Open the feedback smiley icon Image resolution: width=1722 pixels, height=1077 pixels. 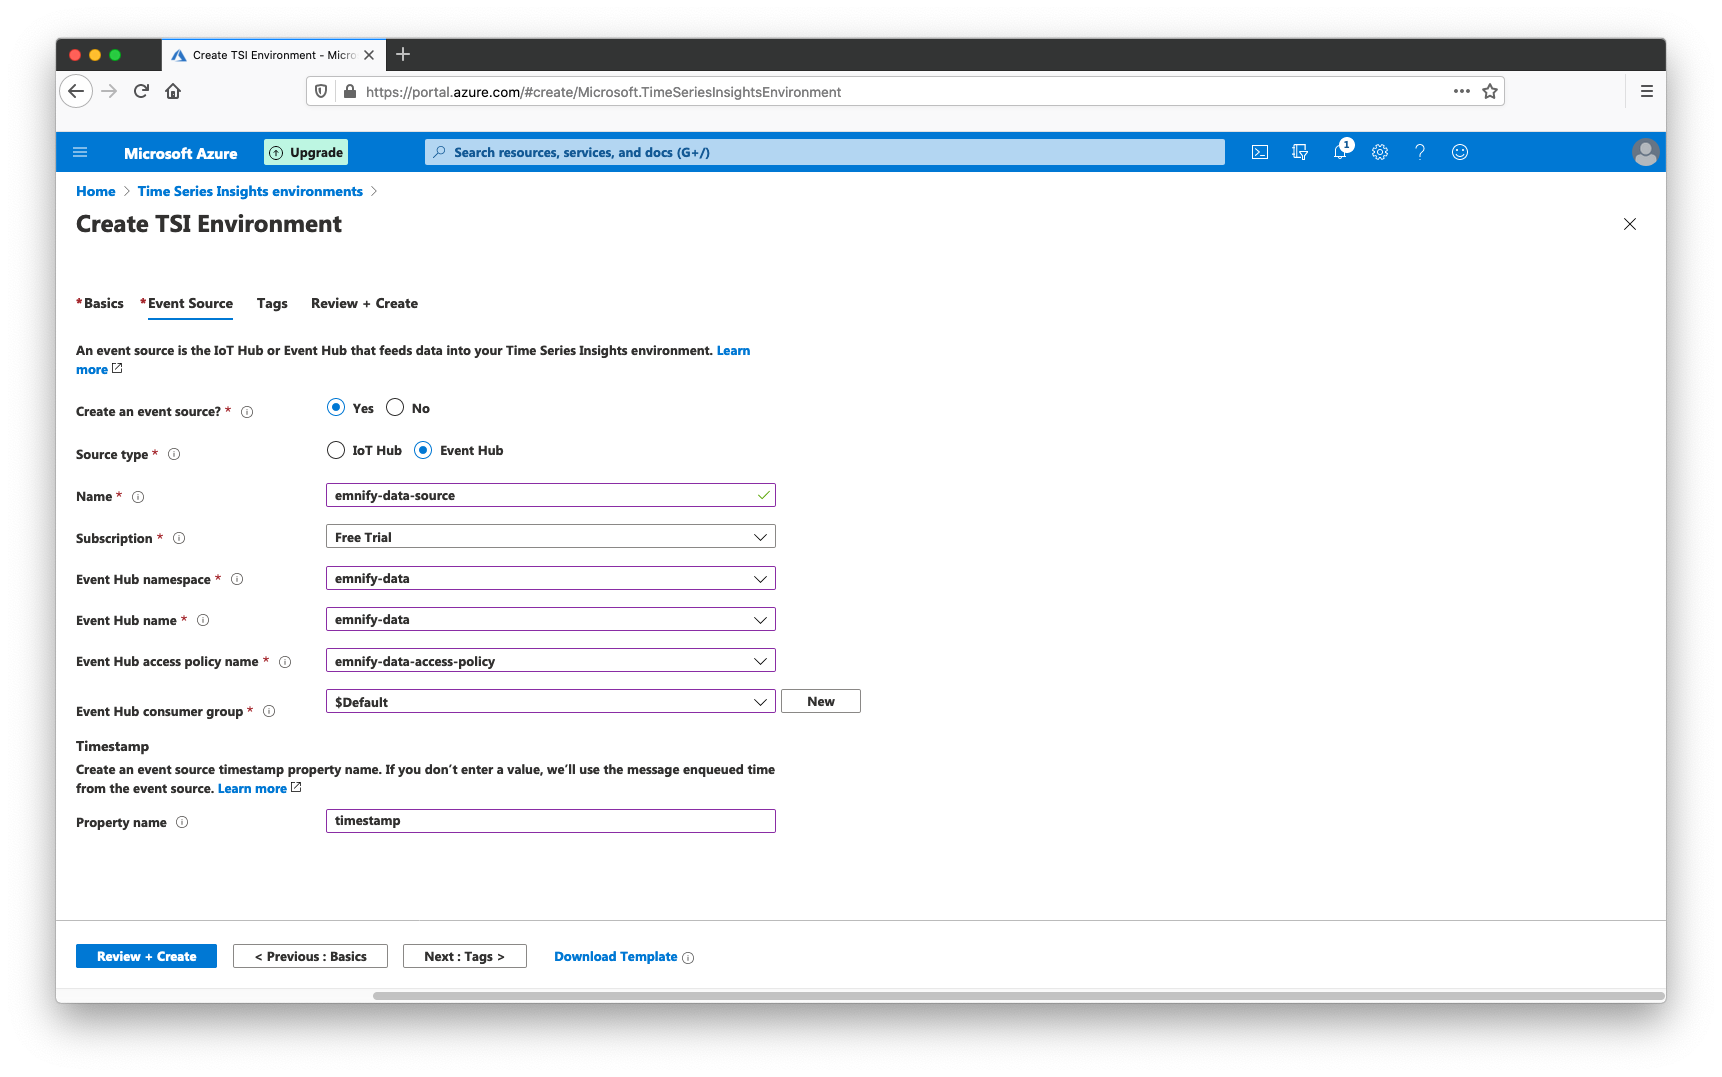[x=1460, y=152]
